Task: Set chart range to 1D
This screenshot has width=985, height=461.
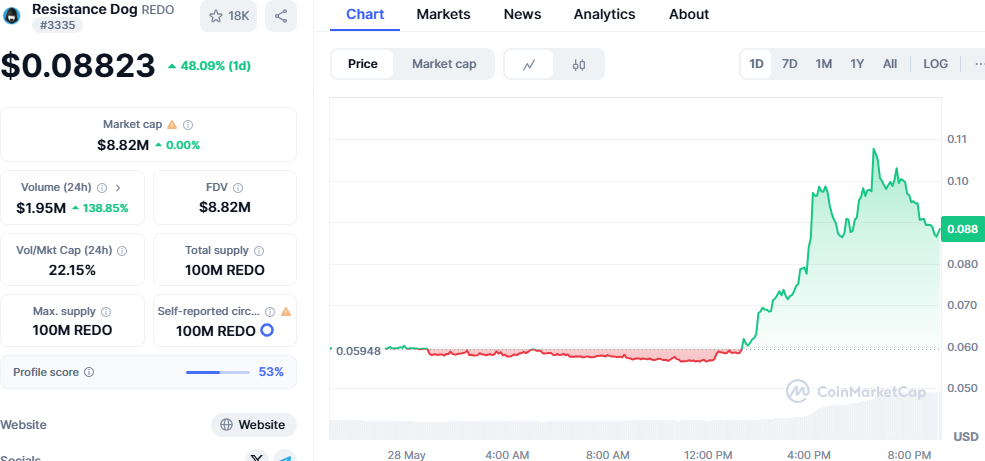Action: [756, 64]
